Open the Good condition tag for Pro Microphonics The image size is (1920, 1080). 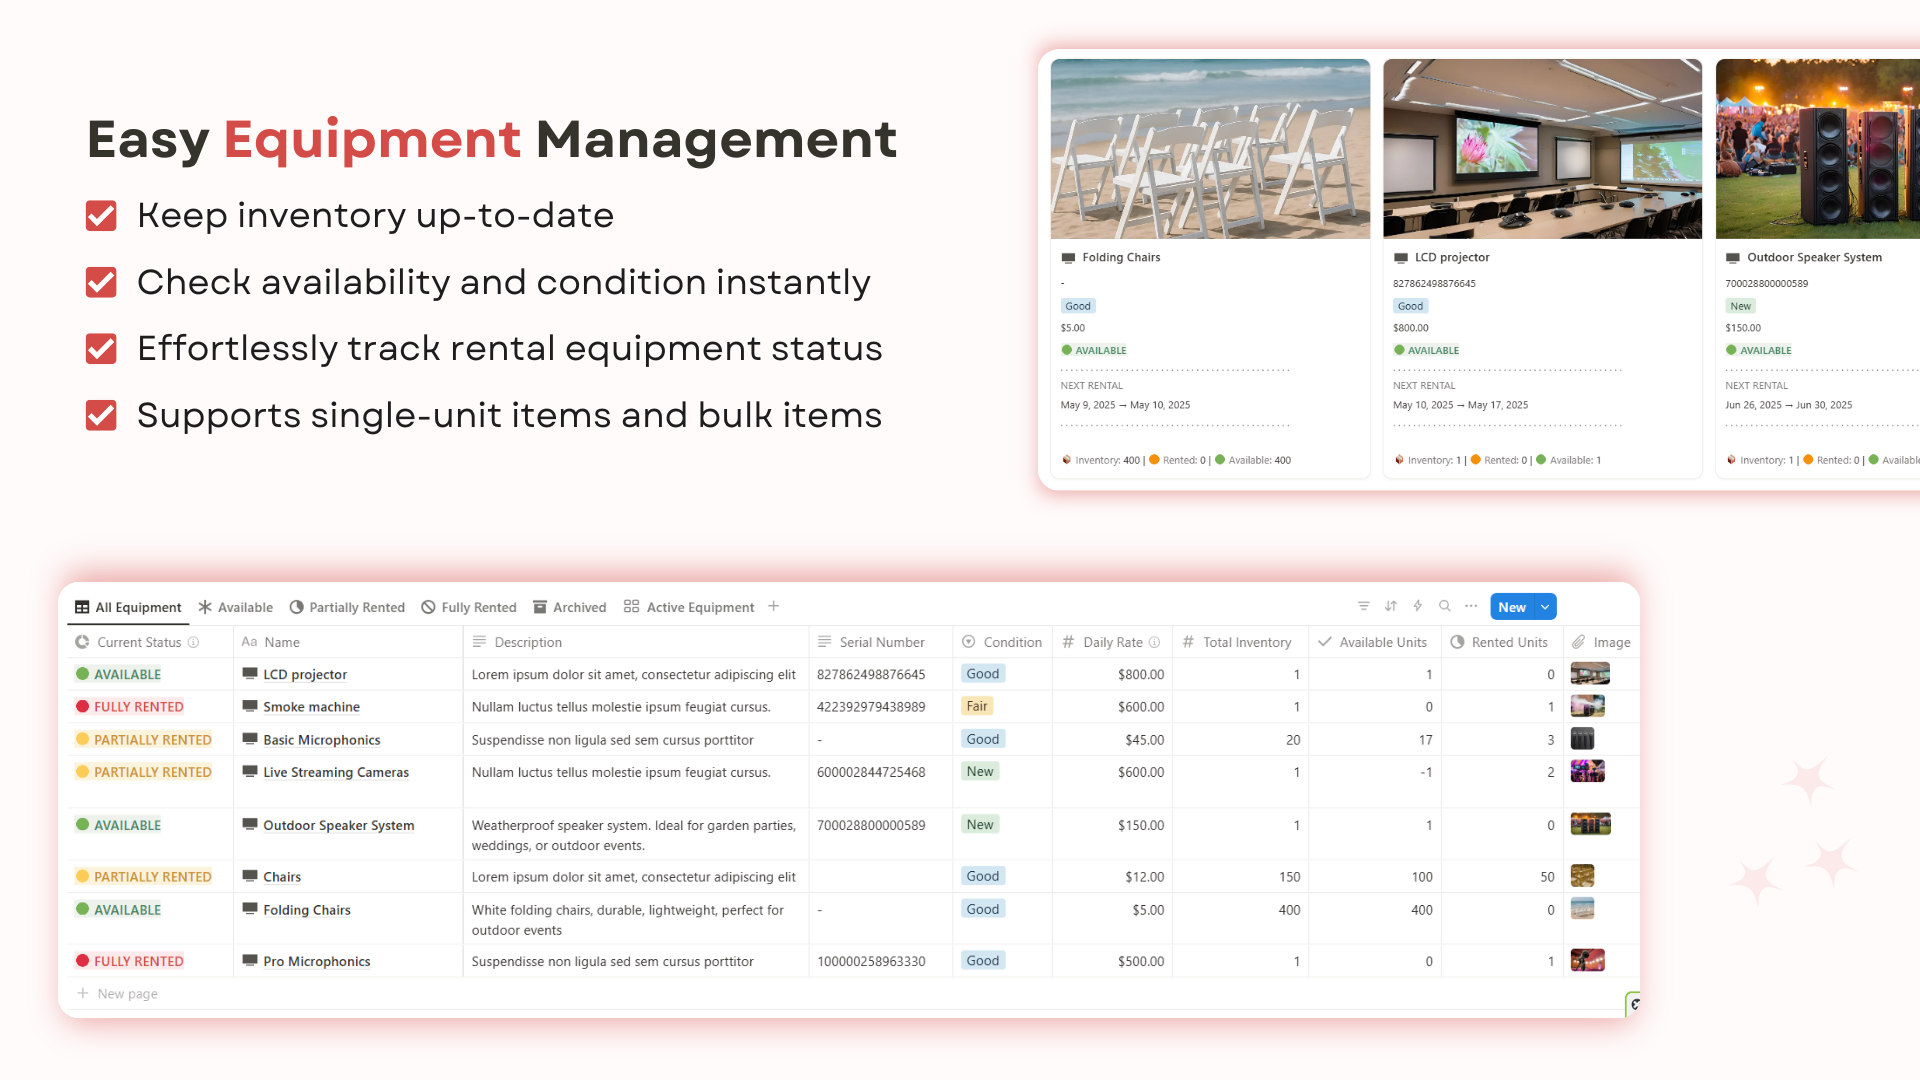[x=982, y=960]
